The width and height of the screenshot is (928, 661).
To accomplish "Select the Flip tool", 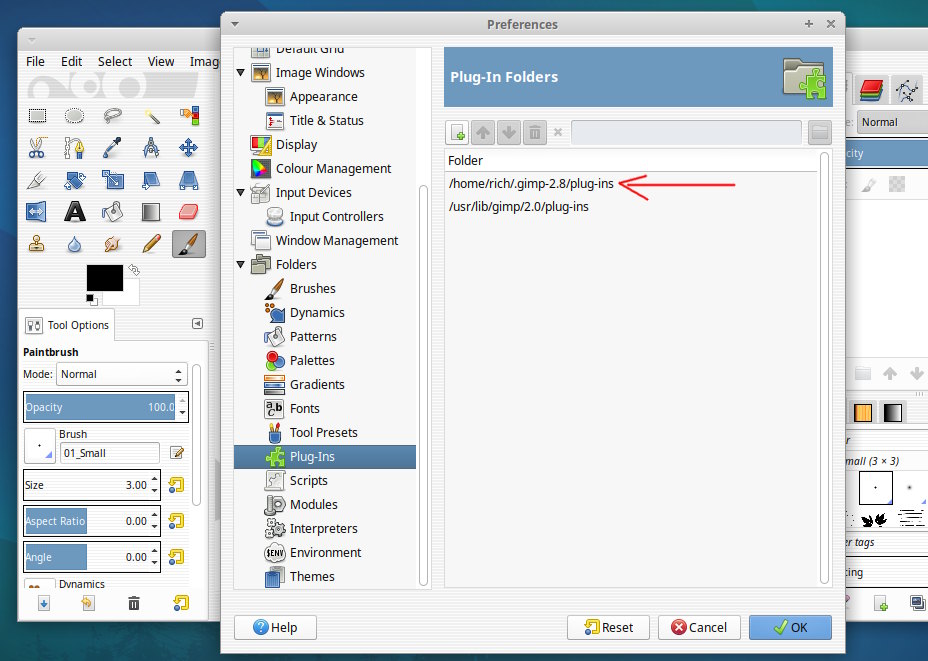I will 37,211.
